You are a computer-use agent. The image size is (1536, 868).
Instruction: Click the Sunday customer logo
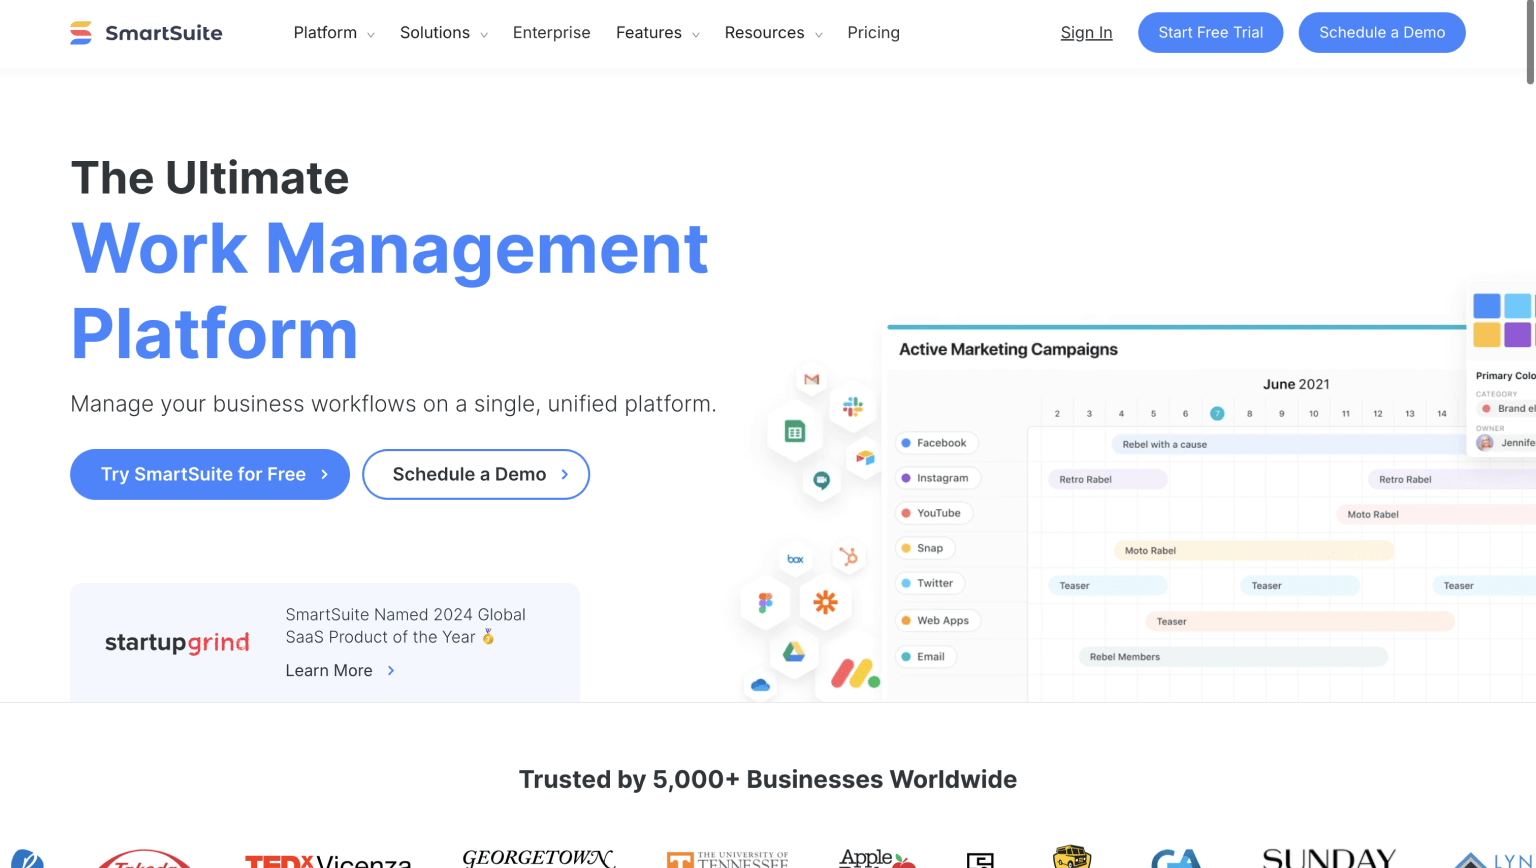1328,858
